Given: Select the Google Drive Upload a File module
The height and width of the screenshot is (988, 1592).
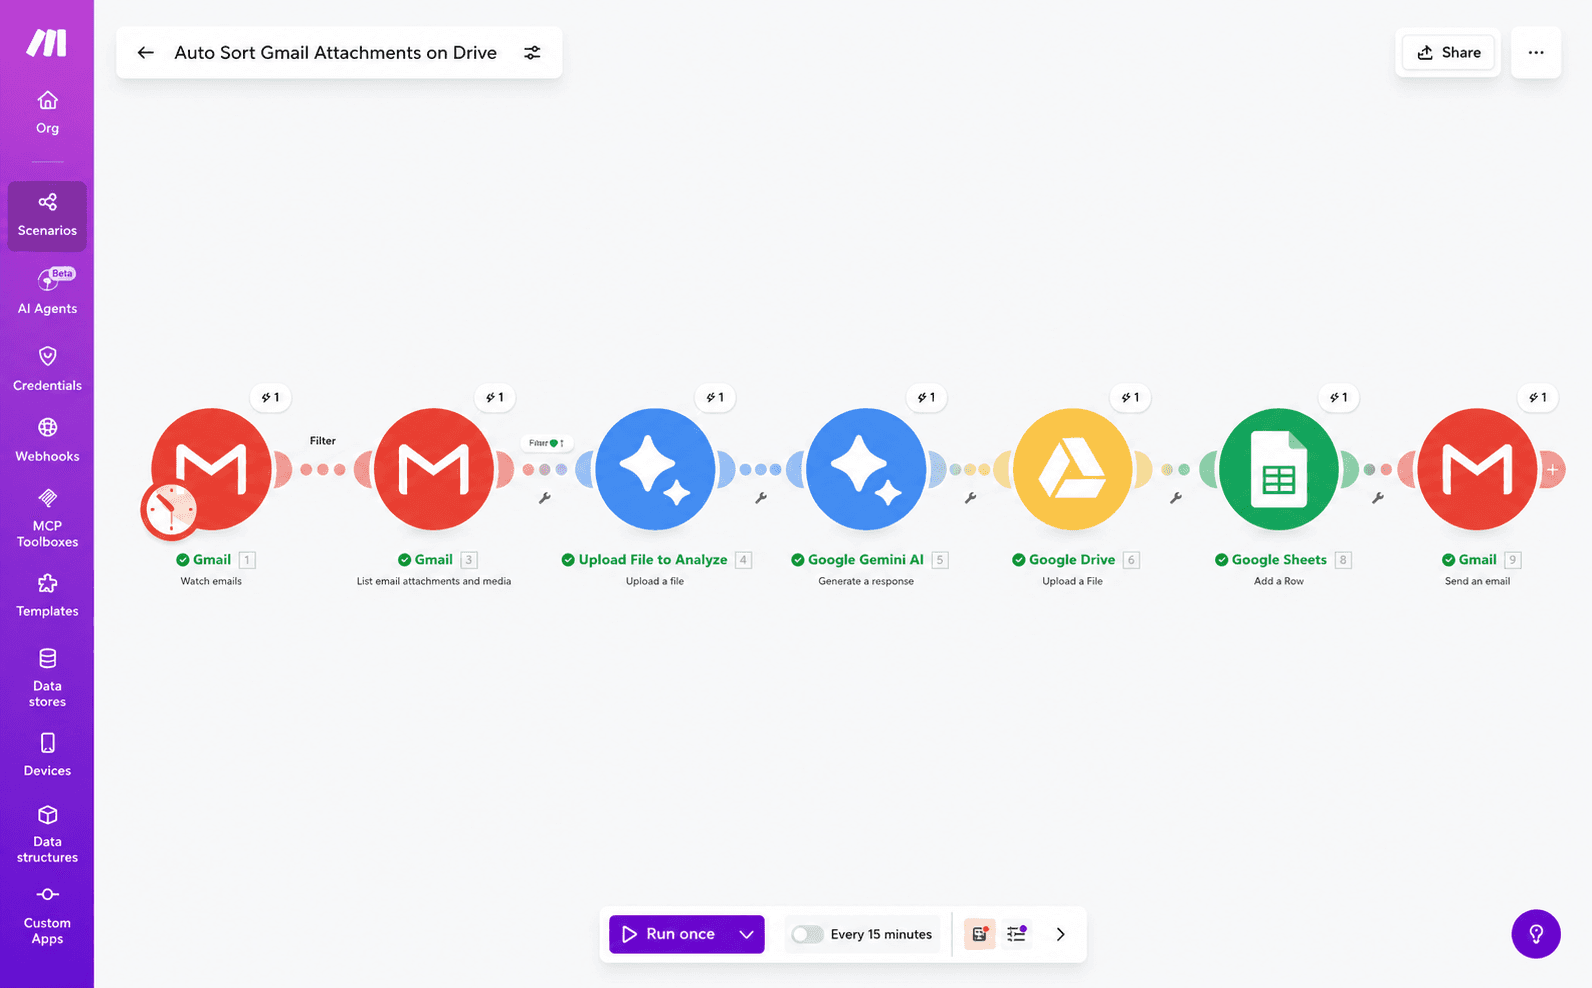Looking at the screenshot, I should click(x=1072, y=468).
